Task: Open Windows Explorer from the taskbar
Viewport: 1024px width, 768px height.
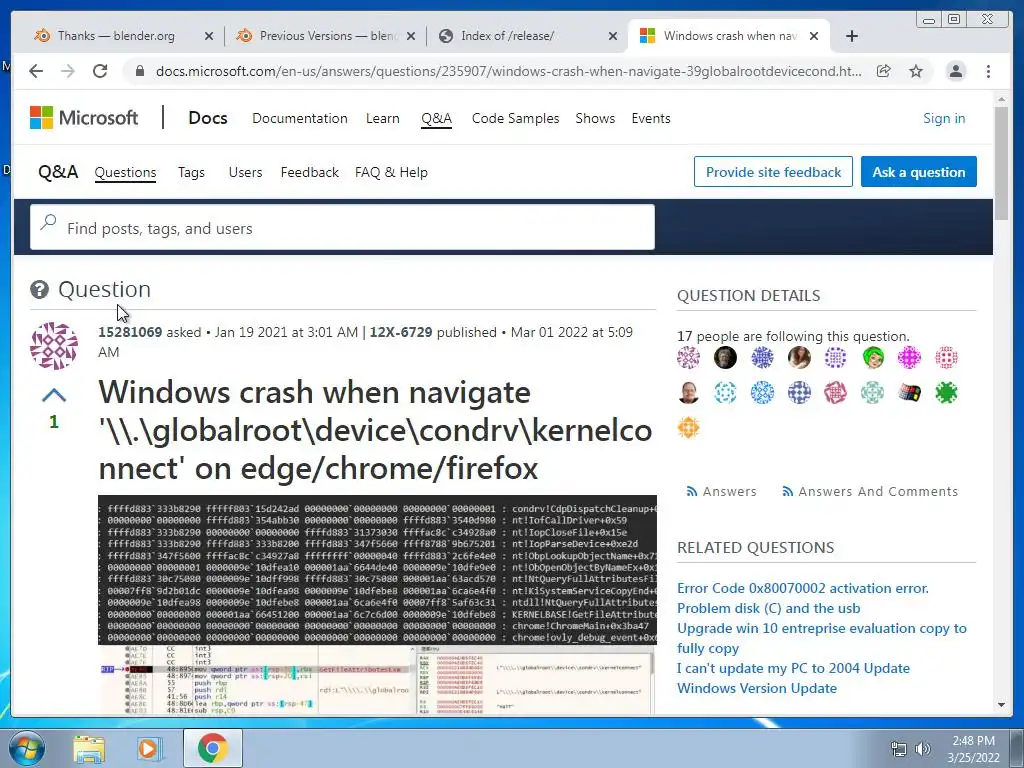Action: (x=88, y=748)
